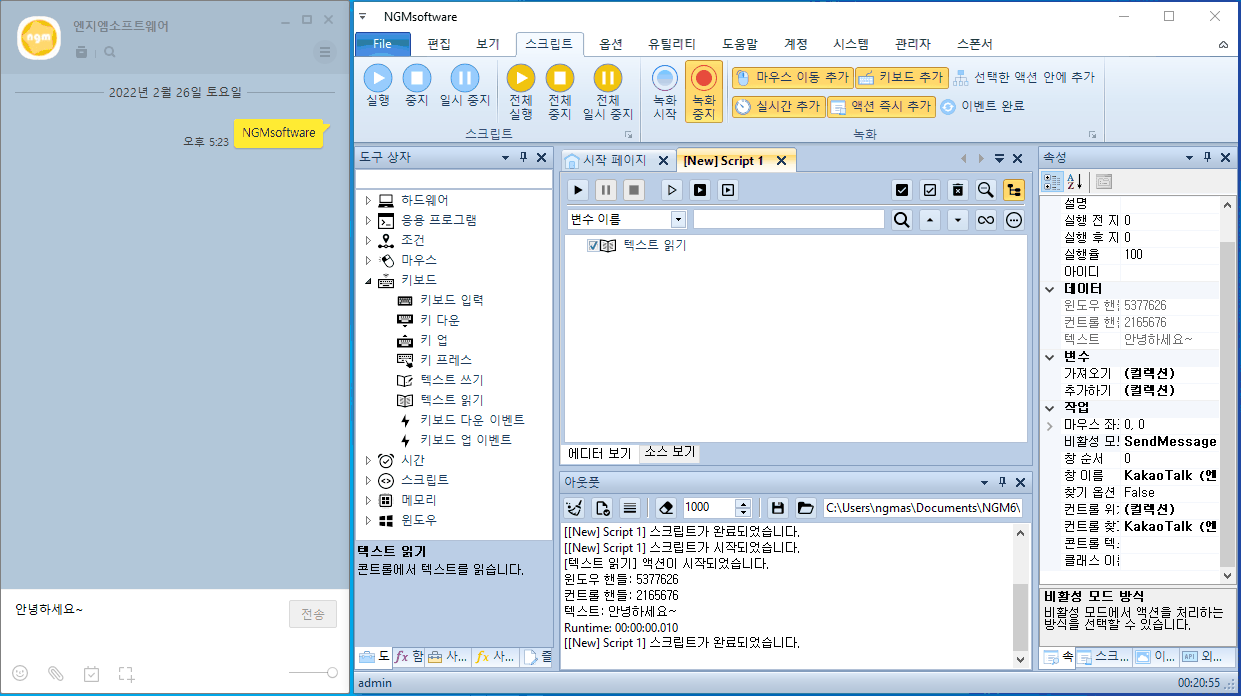Click the 중지 (Stop) ribbon button
1241x696 pixels.
[x=417, y=85]
